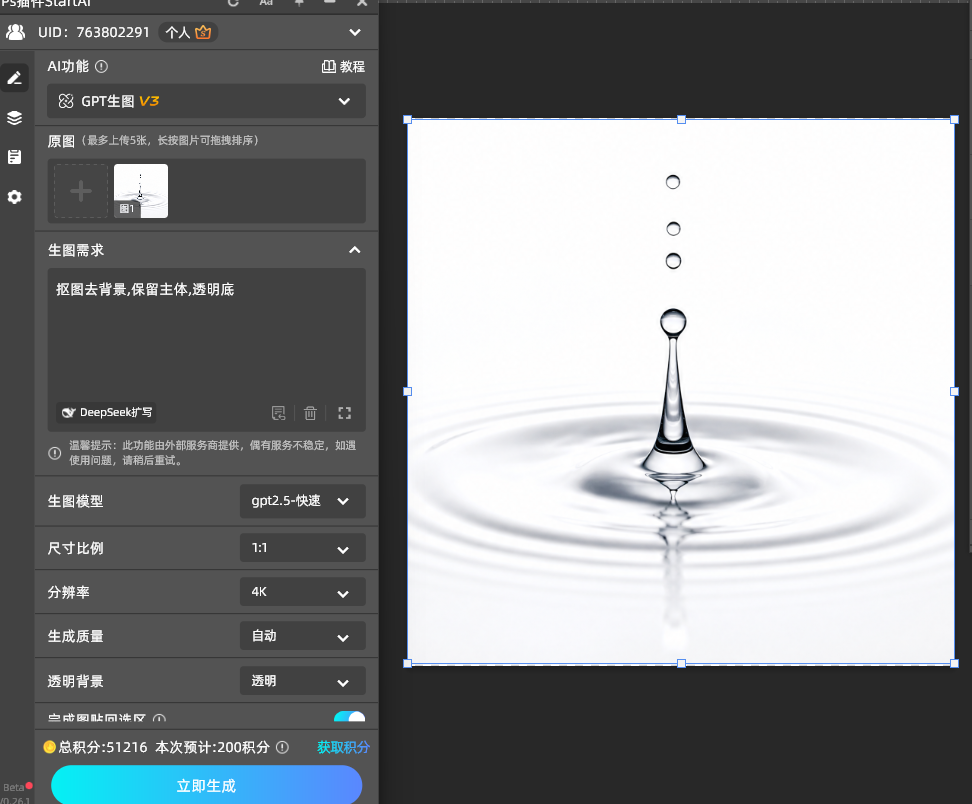972x804 pixels.
Task: Click the DeepSeek whale icon
Action: [68, 413]
